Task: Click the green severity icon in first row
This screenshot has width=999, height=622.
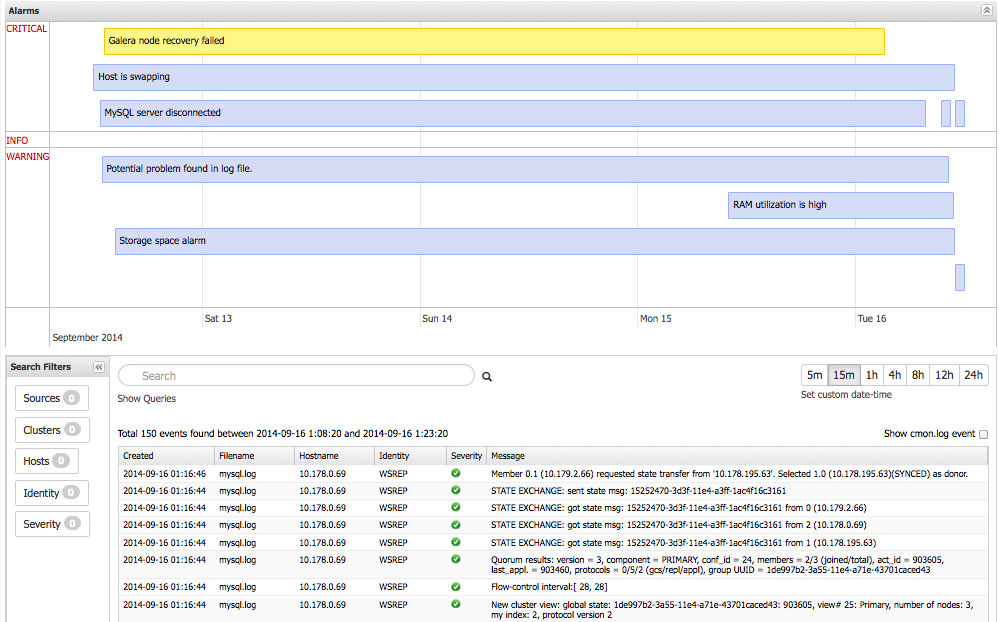Action: coord(456,473)
